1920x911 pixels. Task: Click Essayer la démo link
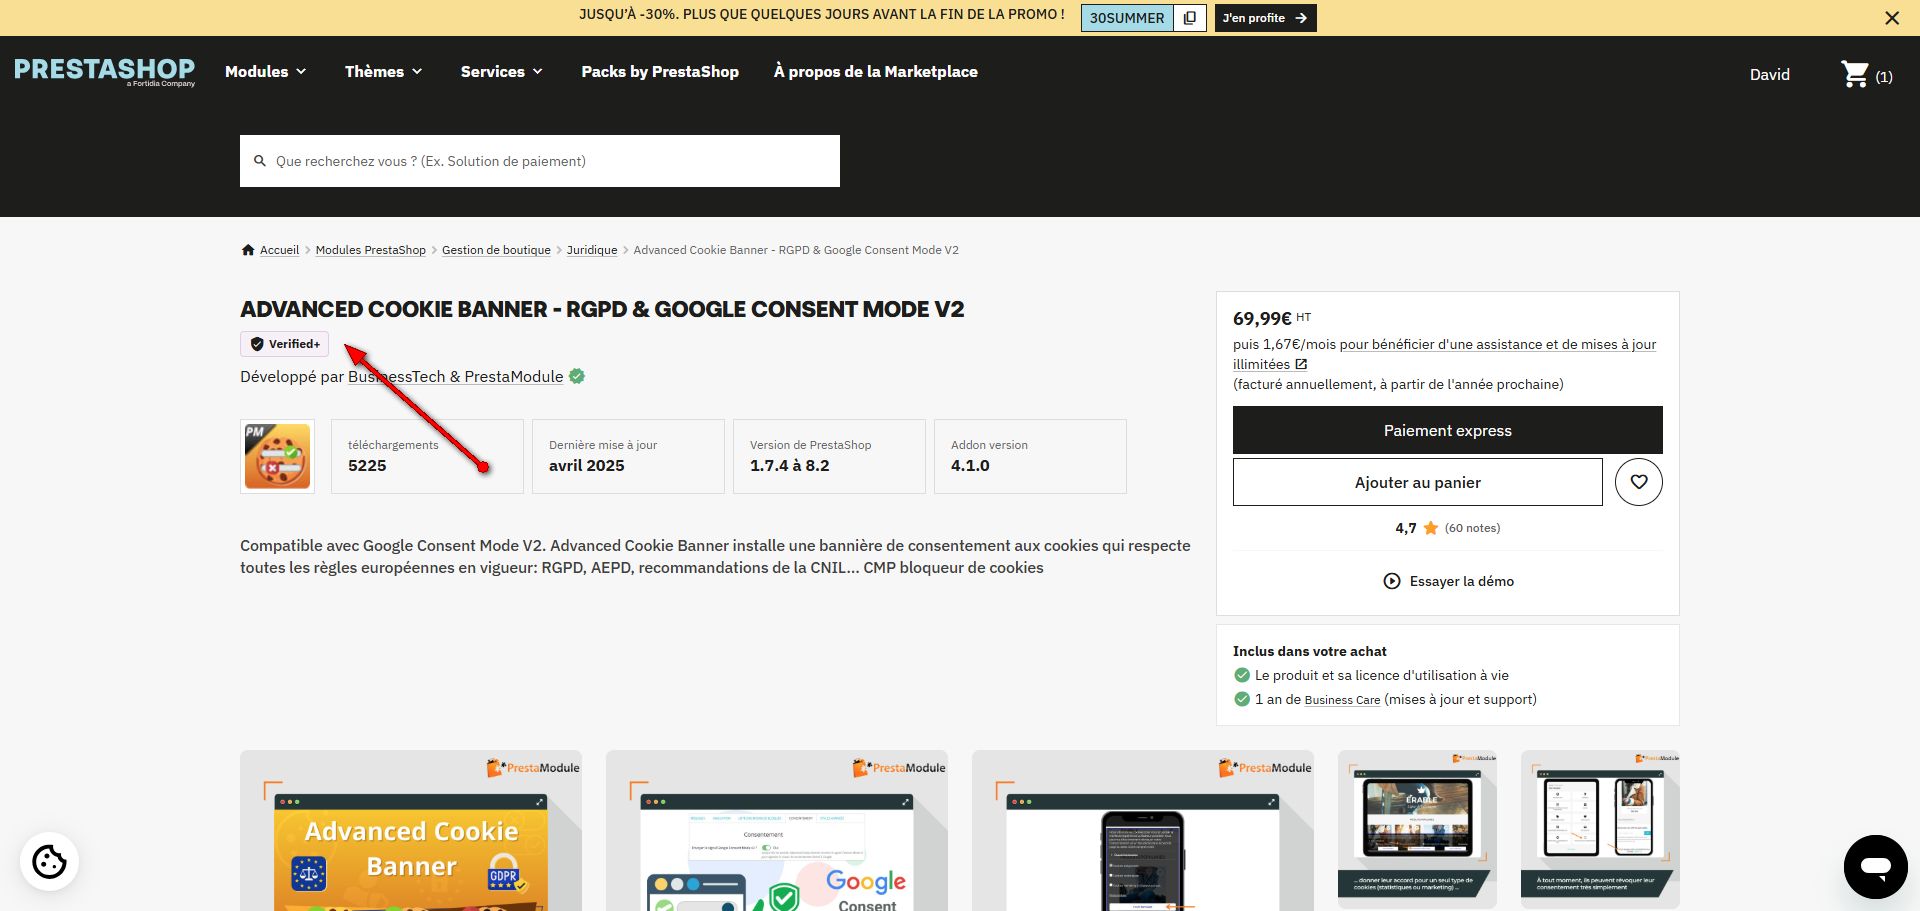pyautogui.click(x=1449, y=581)
